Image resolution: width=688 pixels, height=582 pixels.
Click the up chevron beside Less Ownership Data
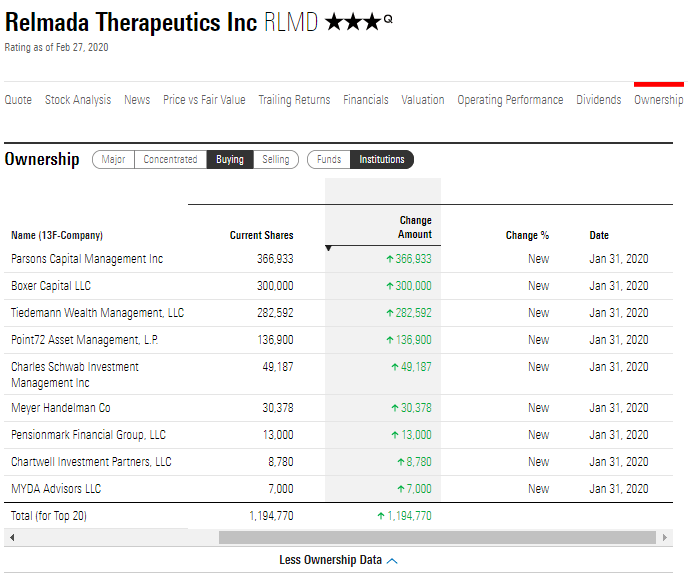pos(392,561)
